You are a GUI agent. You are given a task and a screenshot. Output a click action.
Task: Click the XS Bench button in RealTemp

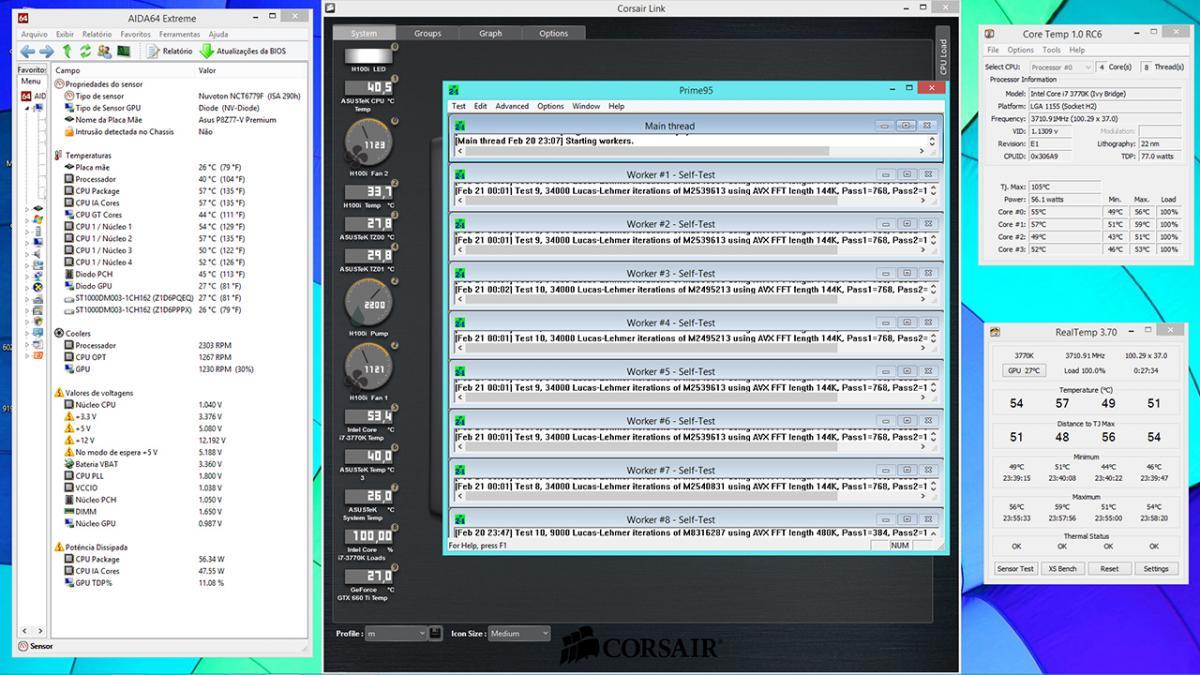1062,568
